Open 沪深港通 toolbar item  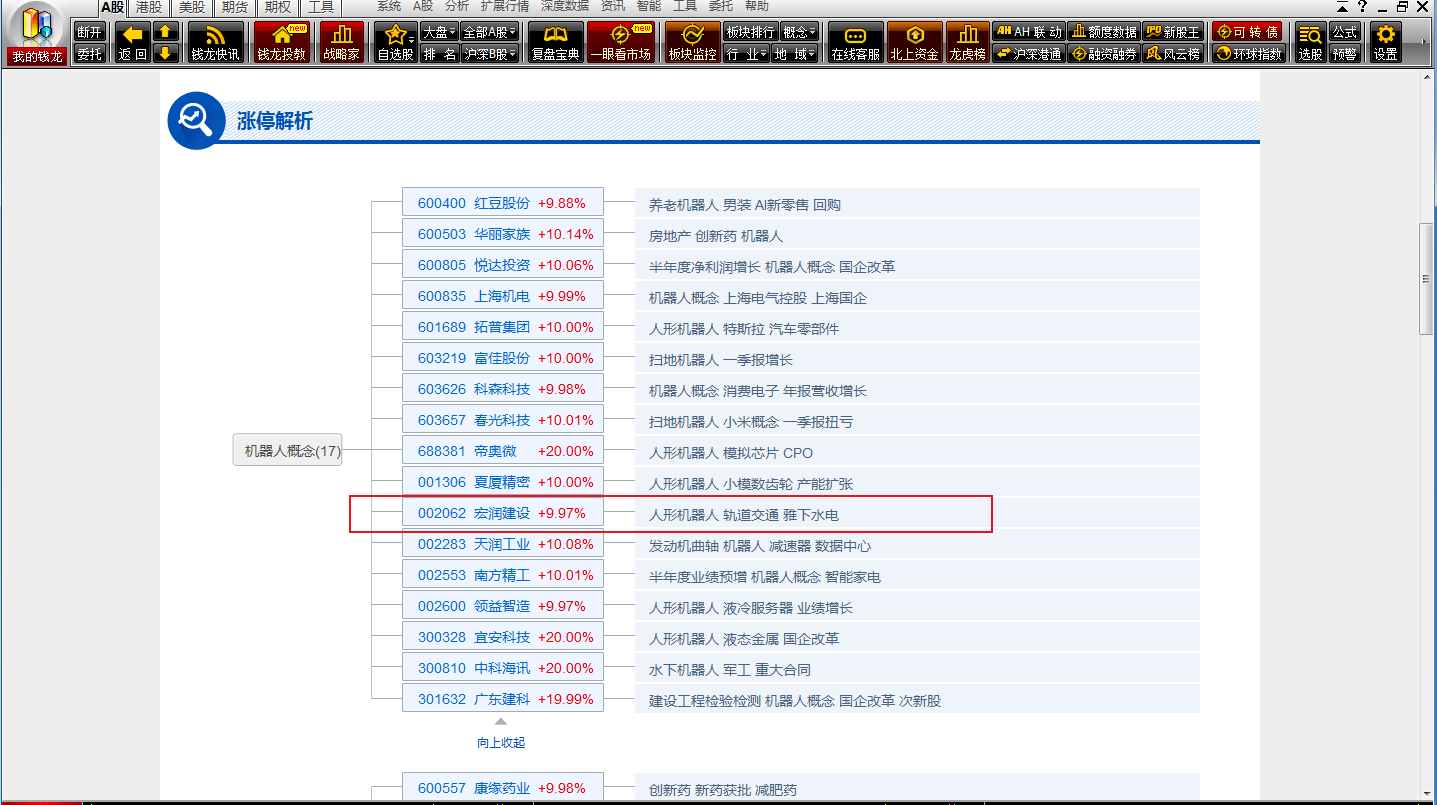click(x=1028, y=53)
